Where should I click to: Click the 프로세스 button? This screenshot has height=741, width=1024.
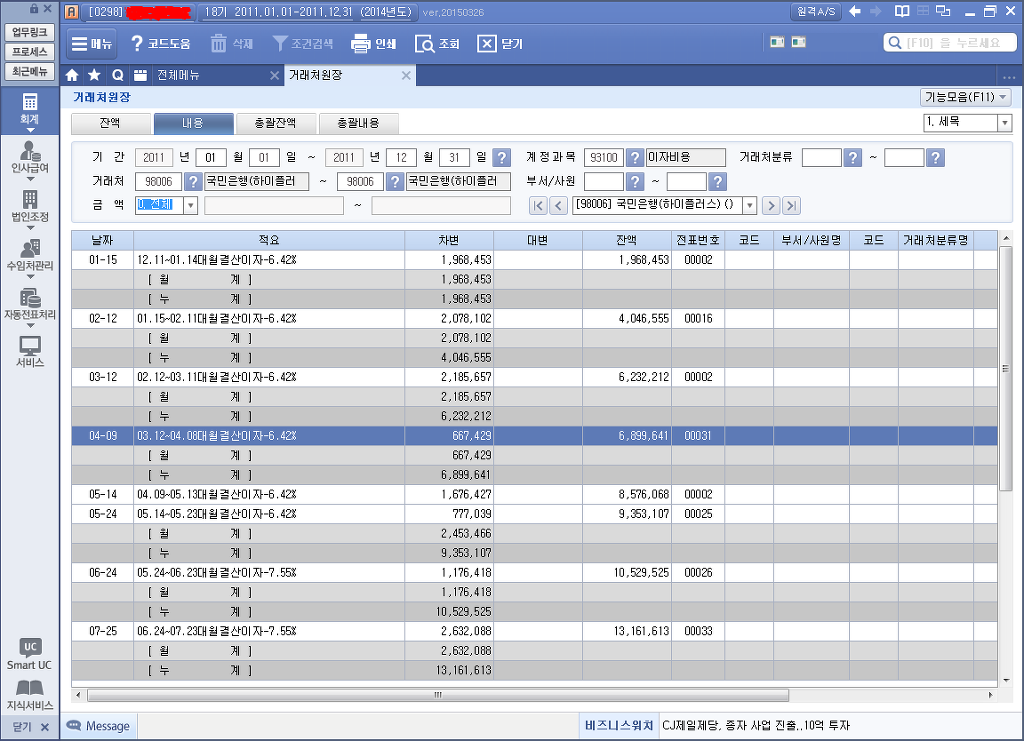click(x=29, y=52)
